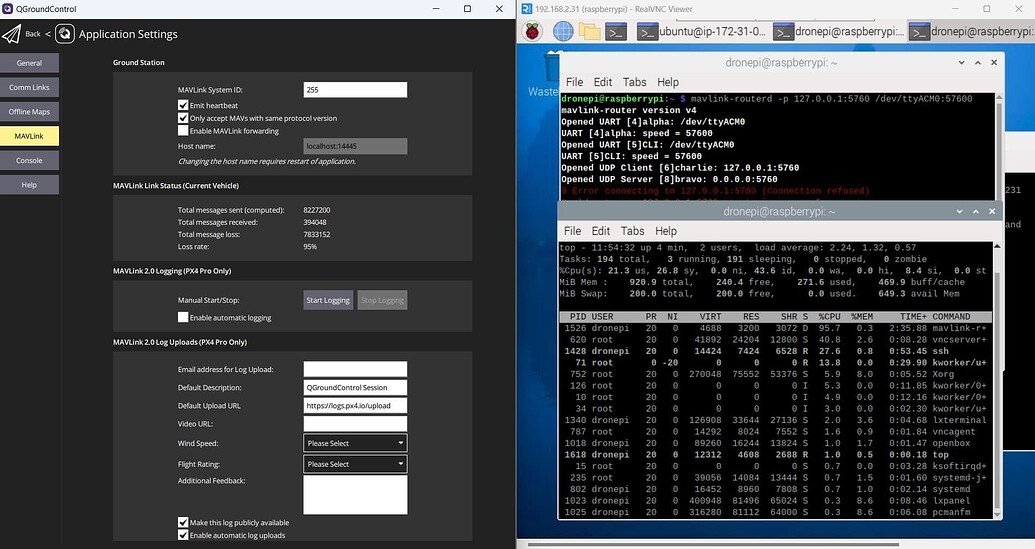This screenshot has width=1035, height=549.
Task: Click the Start Logging button
Action: tap(328, 300)
